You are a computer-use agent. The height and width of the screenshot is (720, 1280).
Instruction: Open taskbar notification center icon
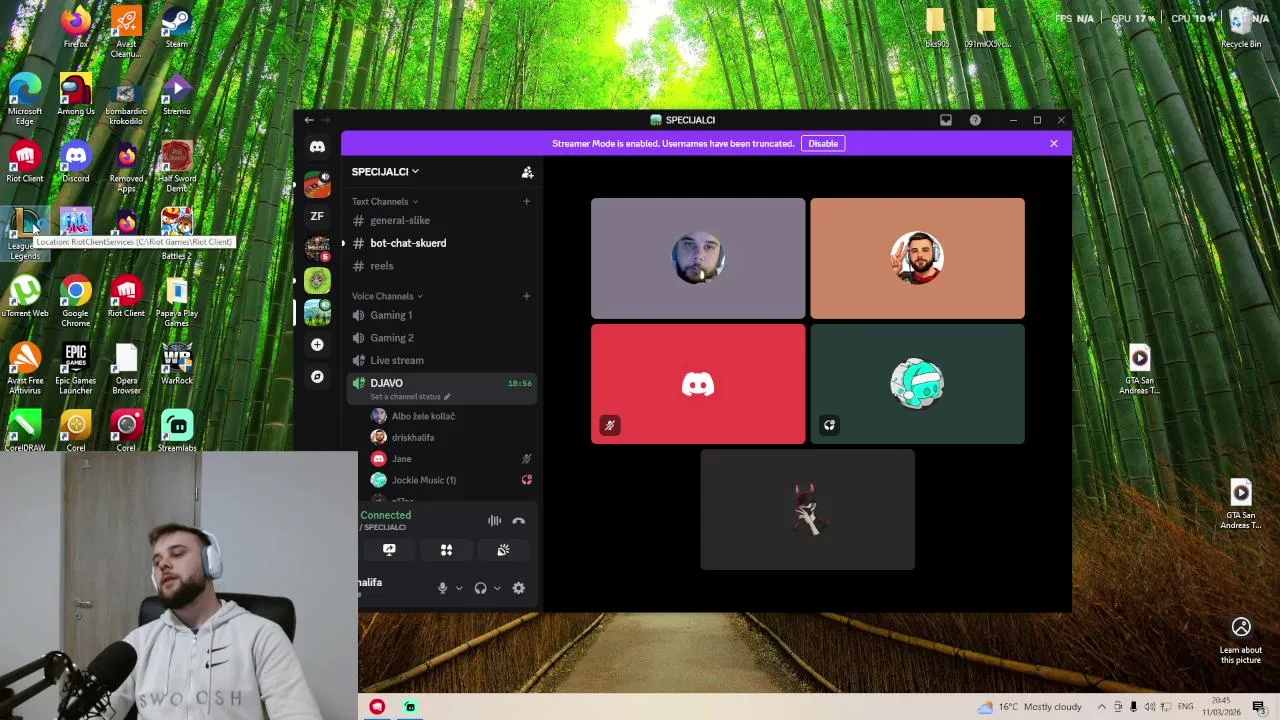click(1259, 707)
